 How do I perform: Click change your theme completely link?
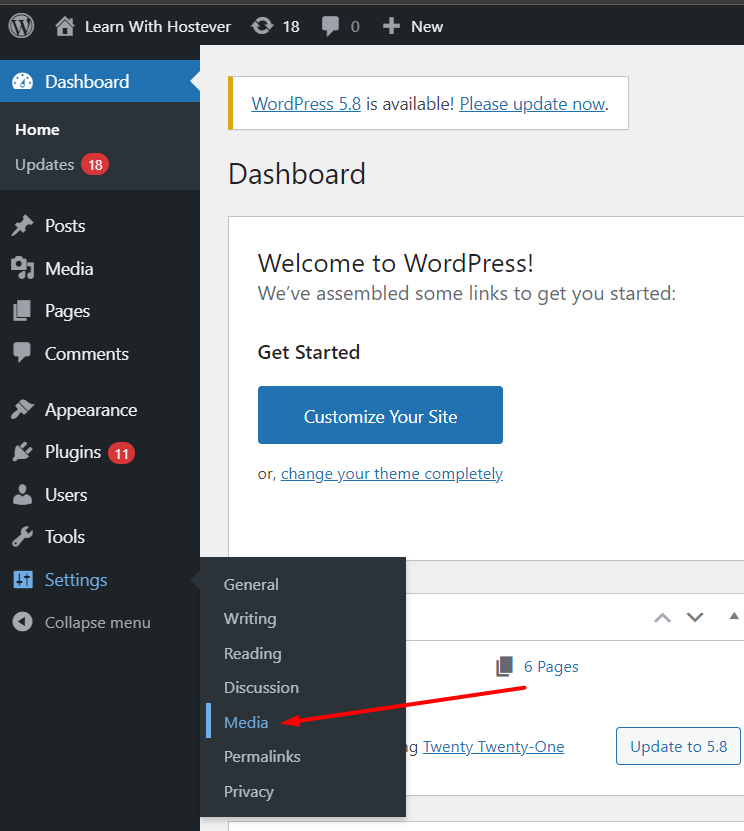(392, 474)
